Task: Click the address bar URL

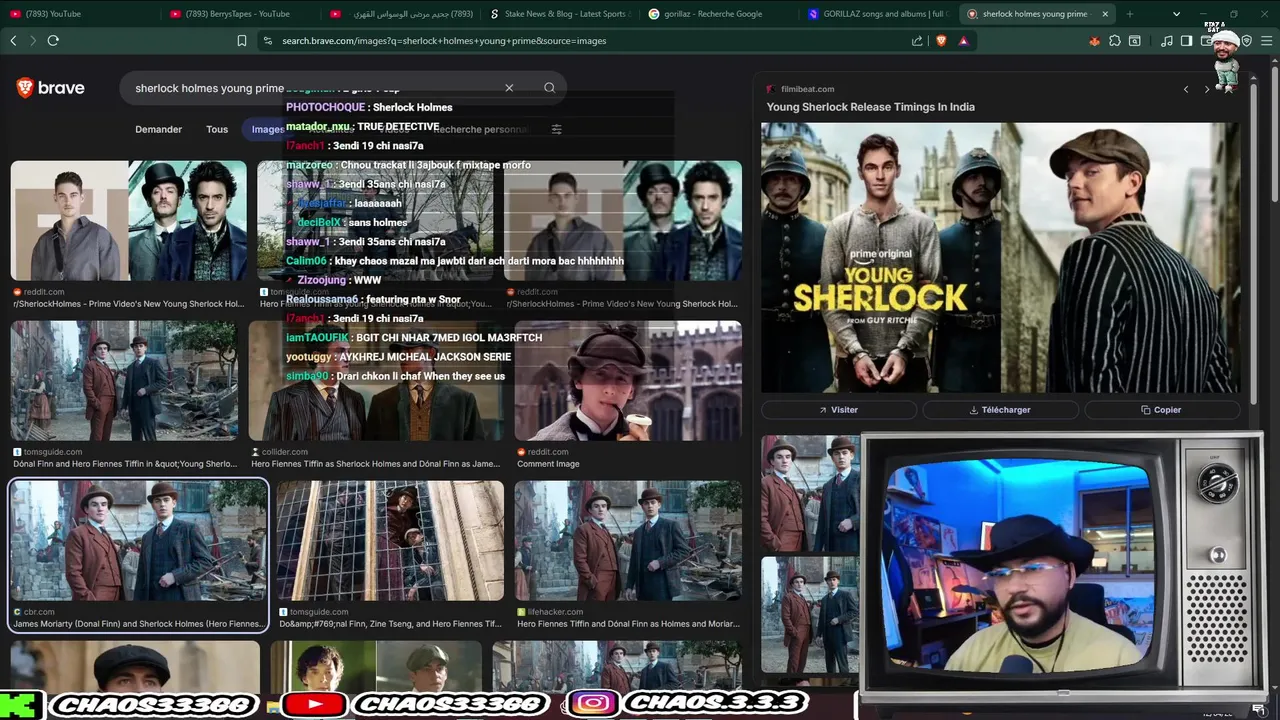Action: pyautogui.click(x=444, y=41)
